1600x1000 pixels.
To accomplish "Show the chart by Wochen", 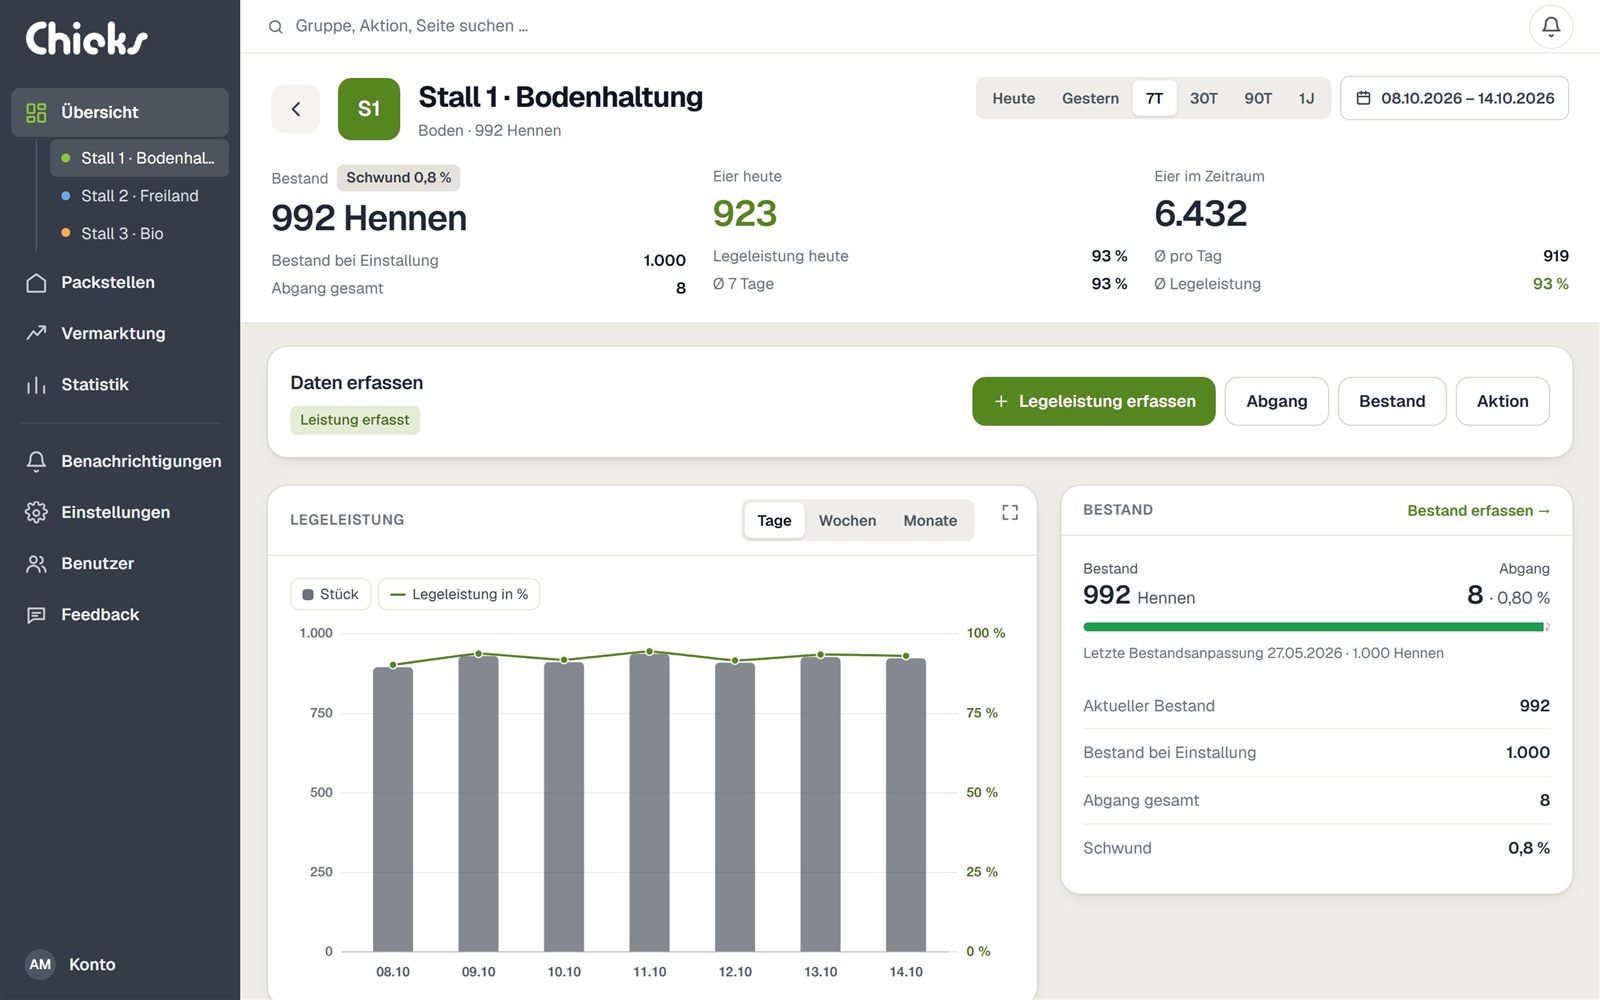I will [847, 520].
